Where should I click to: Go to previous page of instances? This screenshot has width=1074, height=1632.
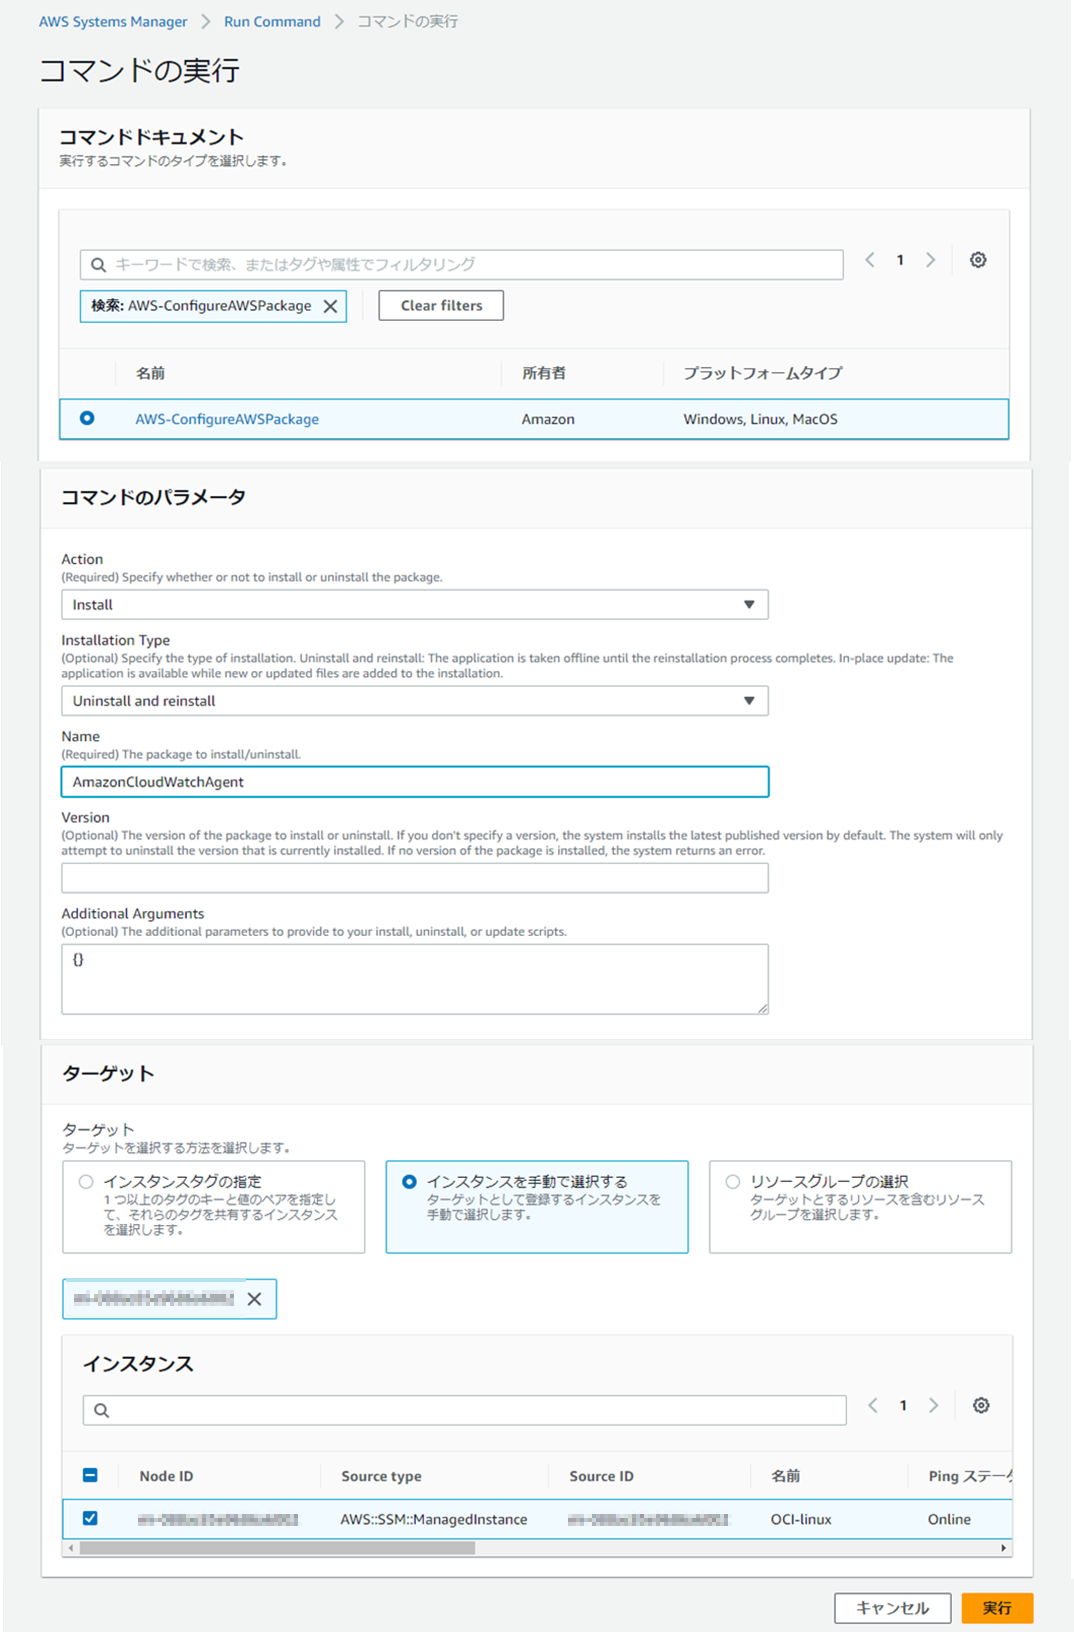point(873,1406)
